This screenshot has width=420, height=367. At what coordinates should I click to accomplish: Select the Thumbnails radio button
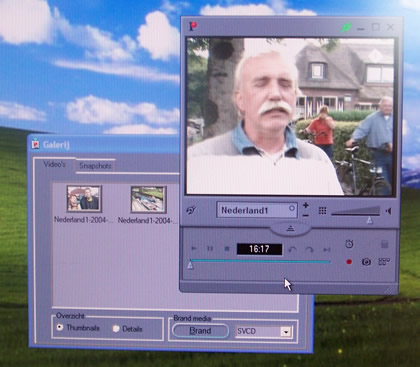pyautogui.click(x=60, y=327)
